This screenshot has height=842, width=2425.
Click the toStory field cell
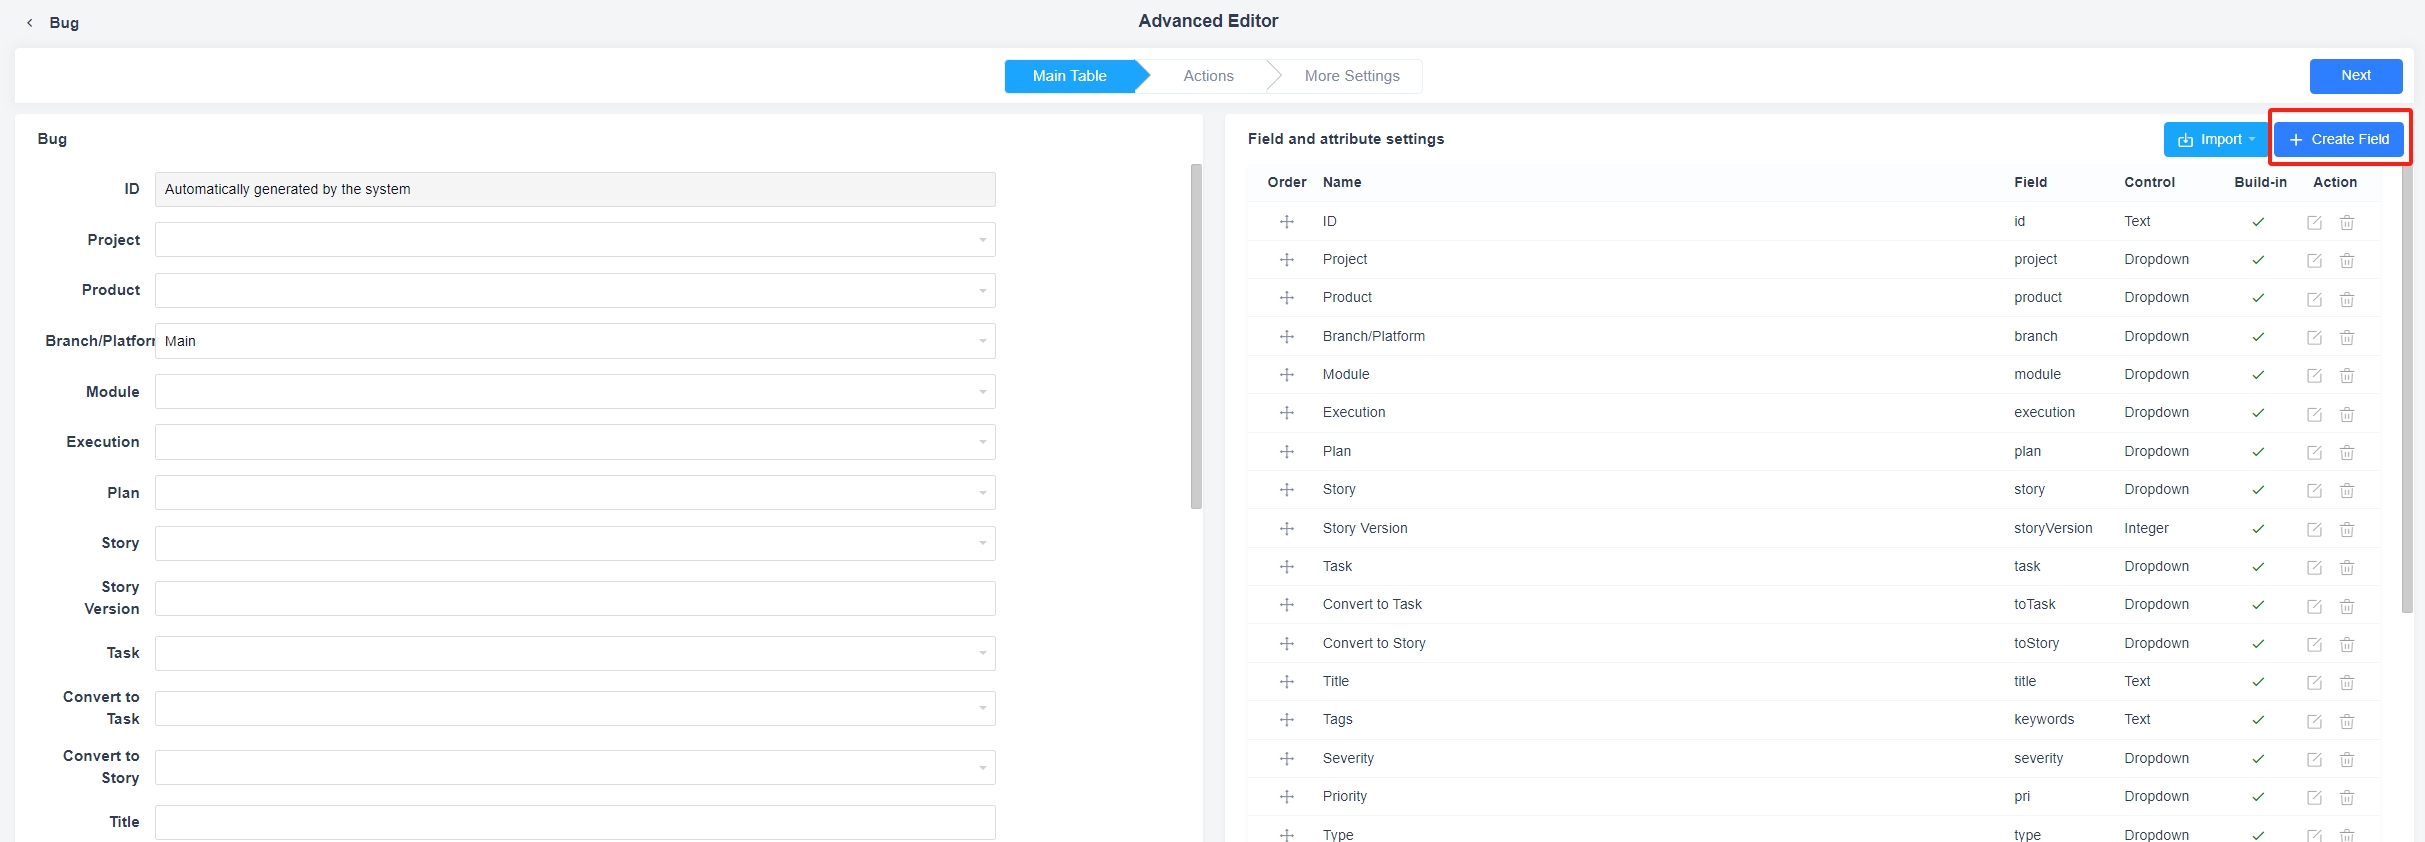pyautogui.click(x=2036, y=643)
